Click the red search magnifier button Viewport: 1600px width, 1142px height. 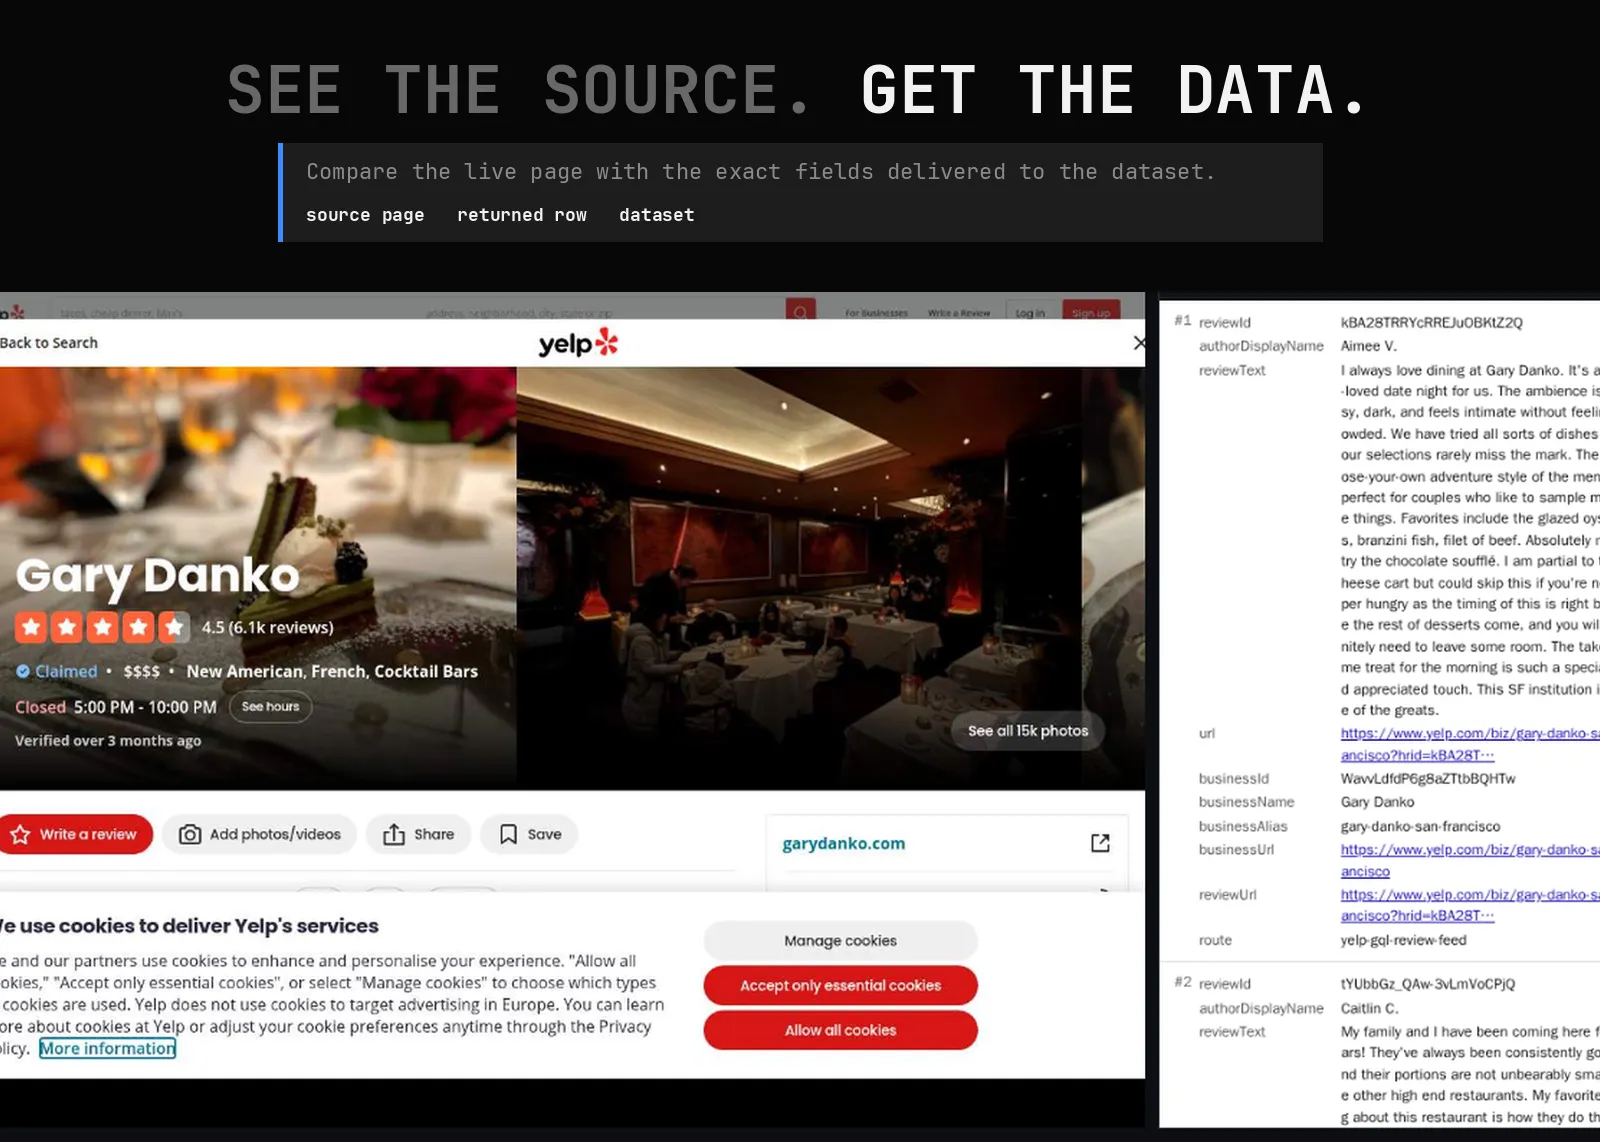(x=800, y=312)
